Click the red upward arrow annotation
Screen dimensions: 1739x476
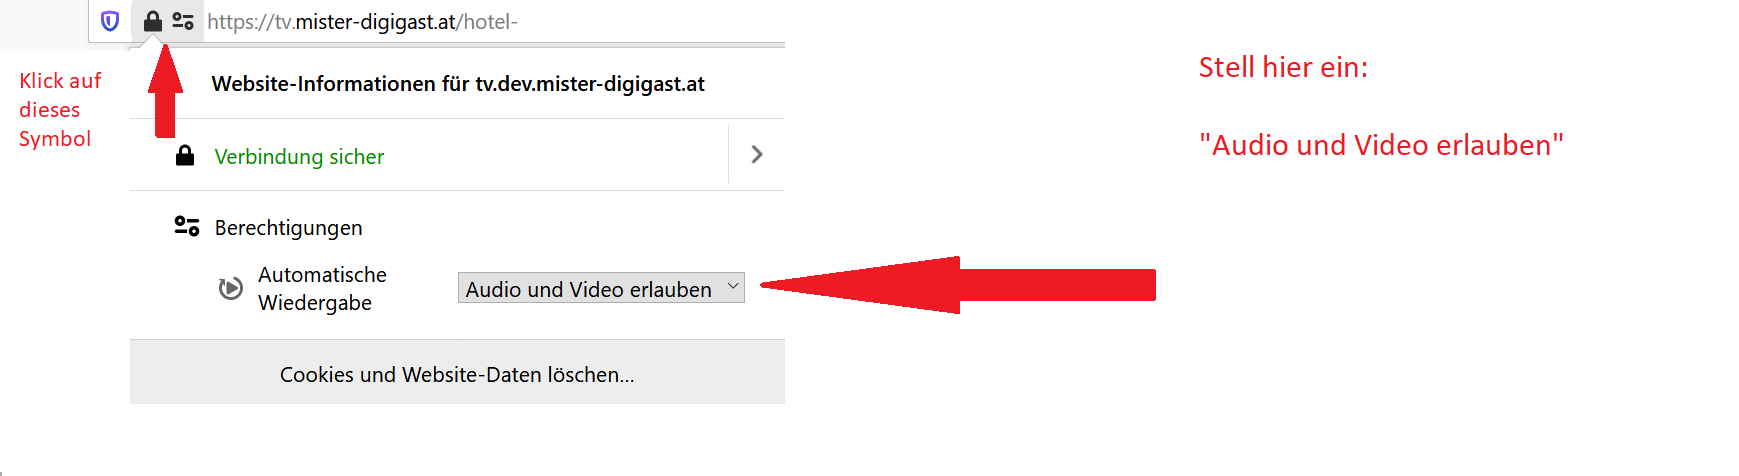tap(166, 91)
